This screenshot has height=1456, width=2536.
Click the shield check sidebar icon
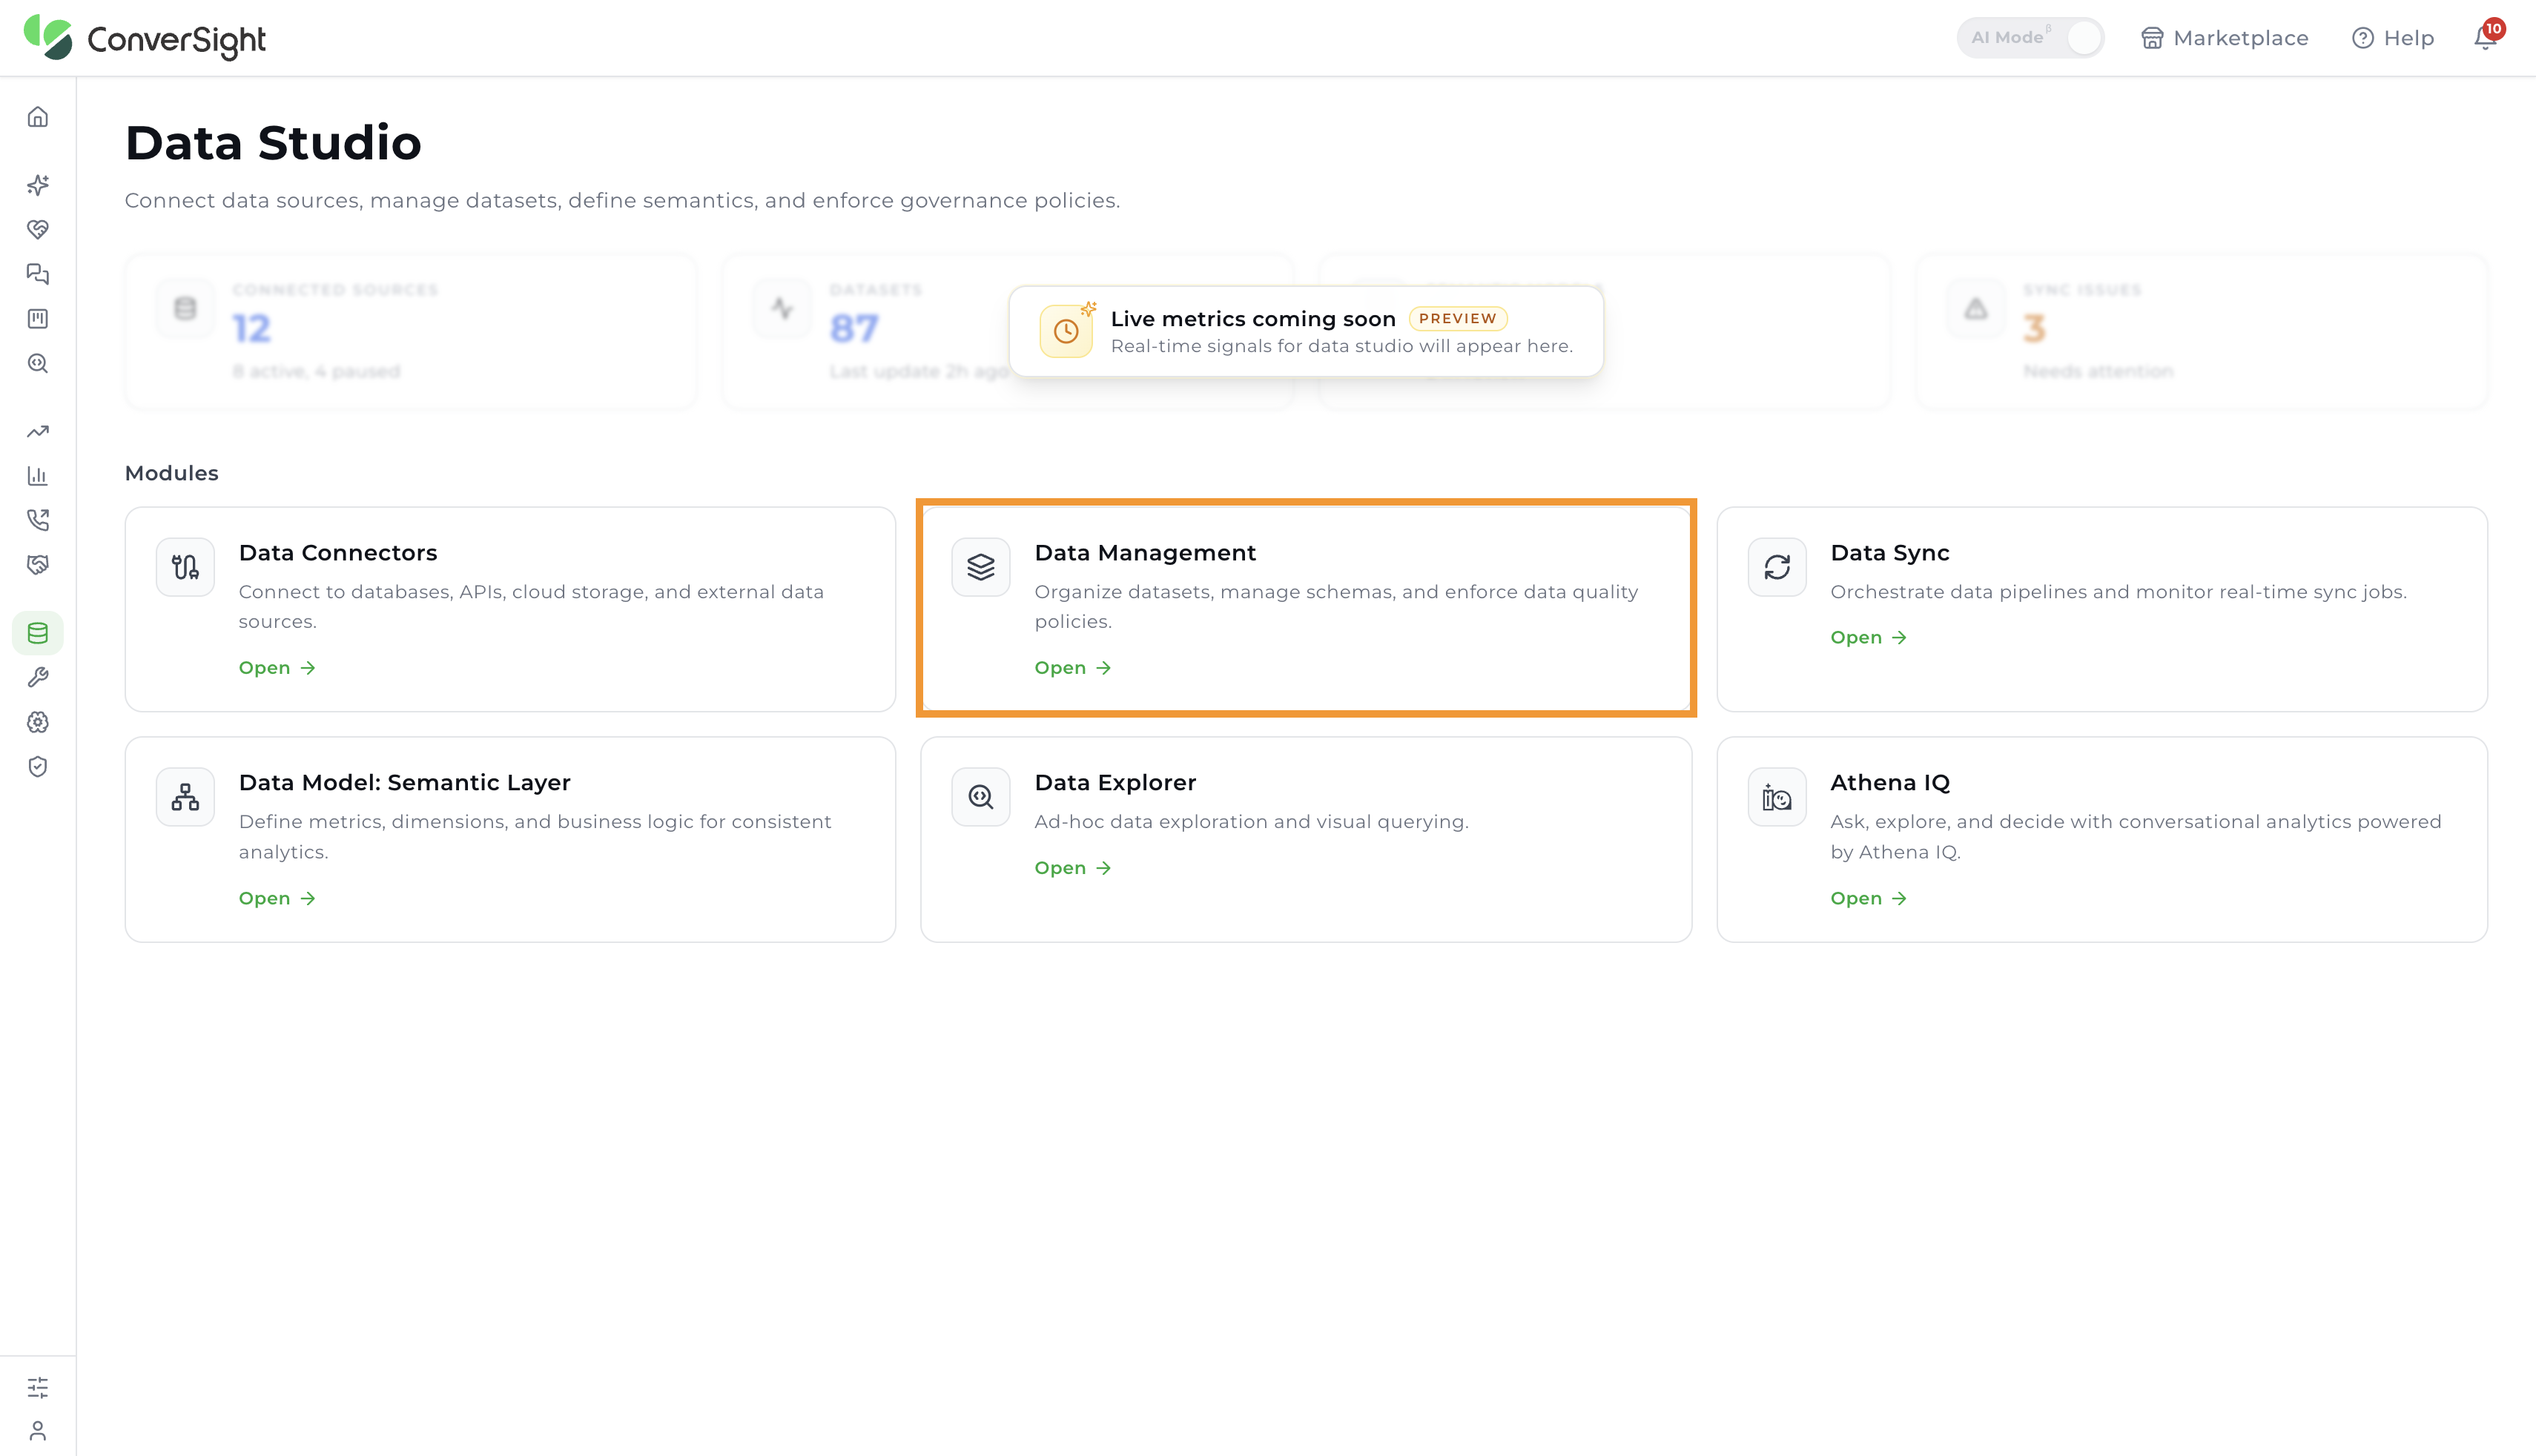tap(38, 767)
